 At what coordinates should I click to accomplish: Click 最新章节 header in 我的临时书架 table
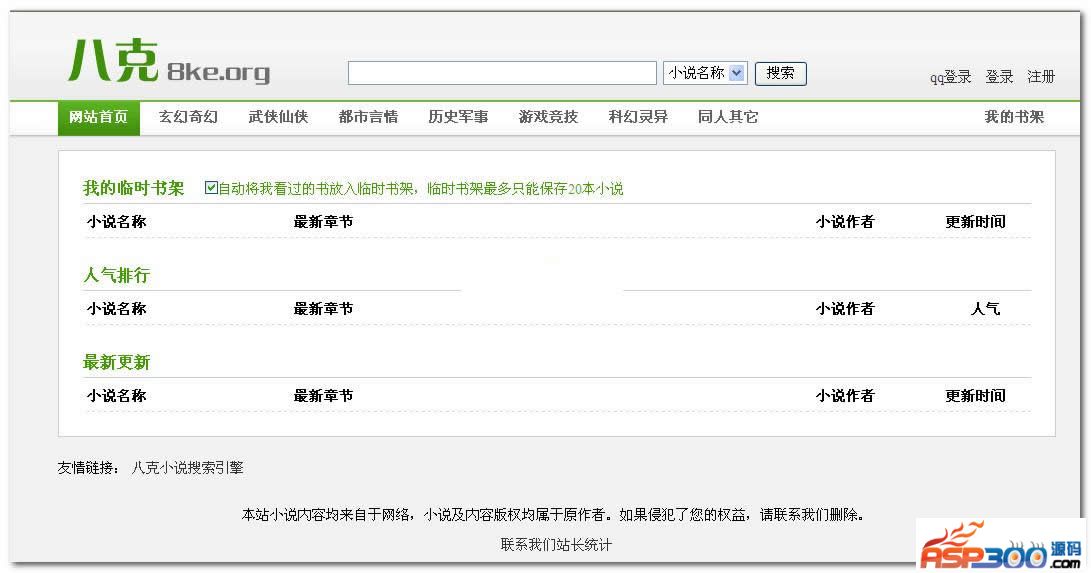(323, 222)
